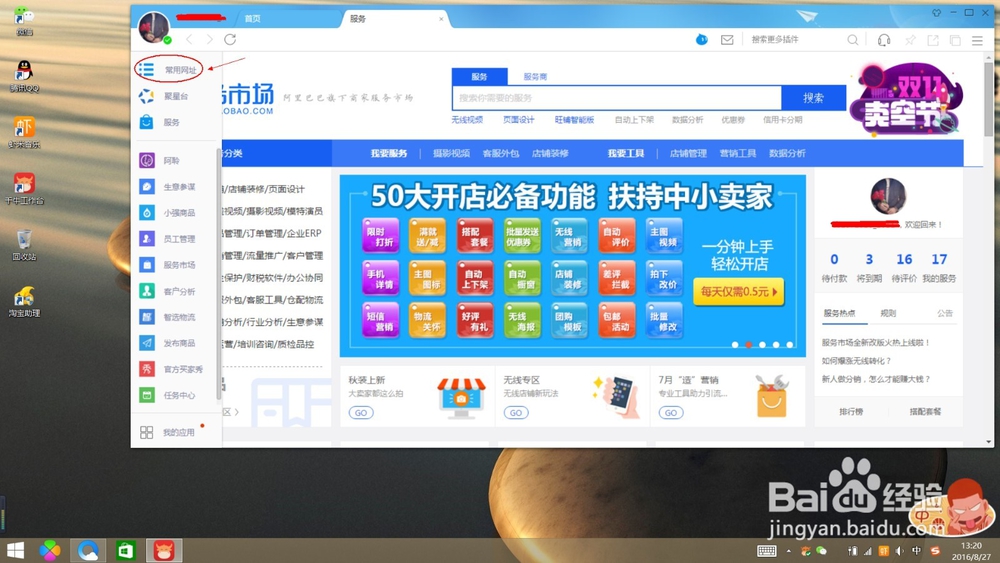Switch to the 服务商 search tab
The width and height of the screenshot is (1000, 563).
(535, 77)
